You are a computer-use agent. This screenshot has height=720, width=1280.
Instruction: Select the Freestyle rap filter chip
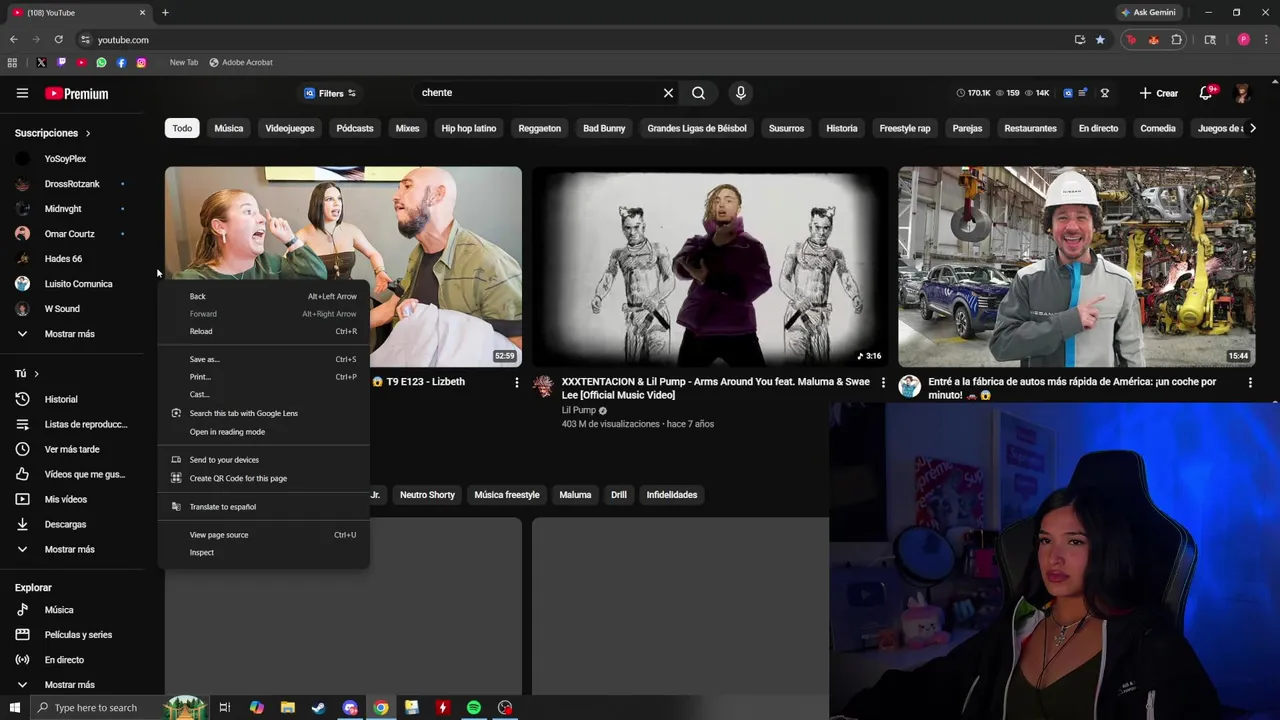click(905, 128)
